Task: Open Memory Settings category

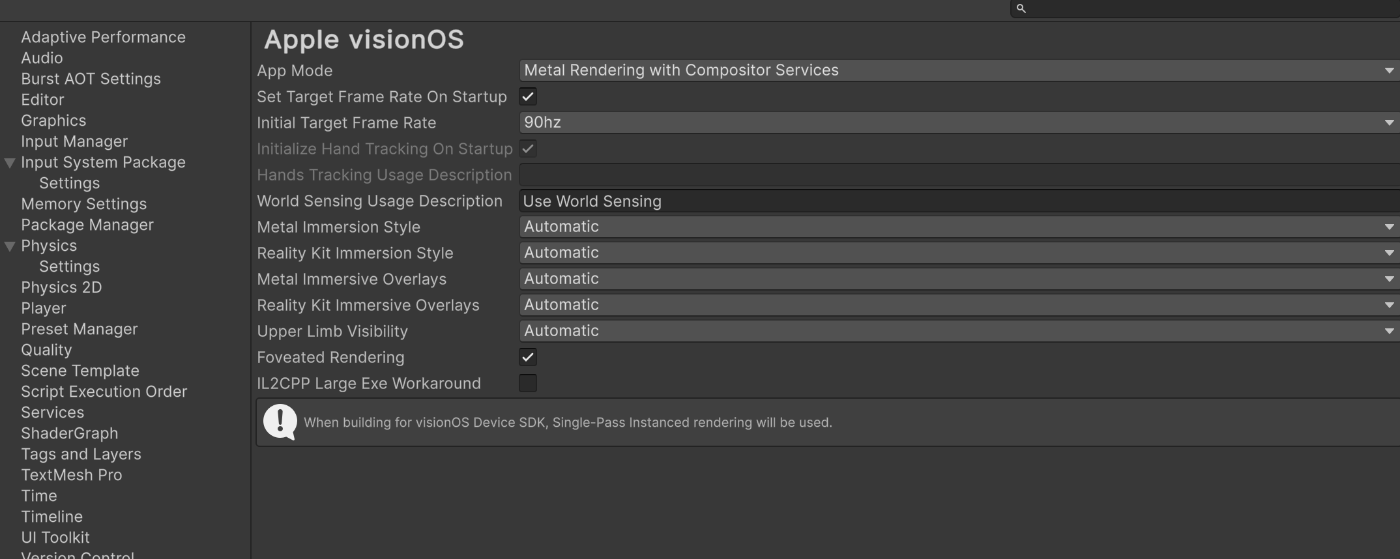Action: coord(84,204)
